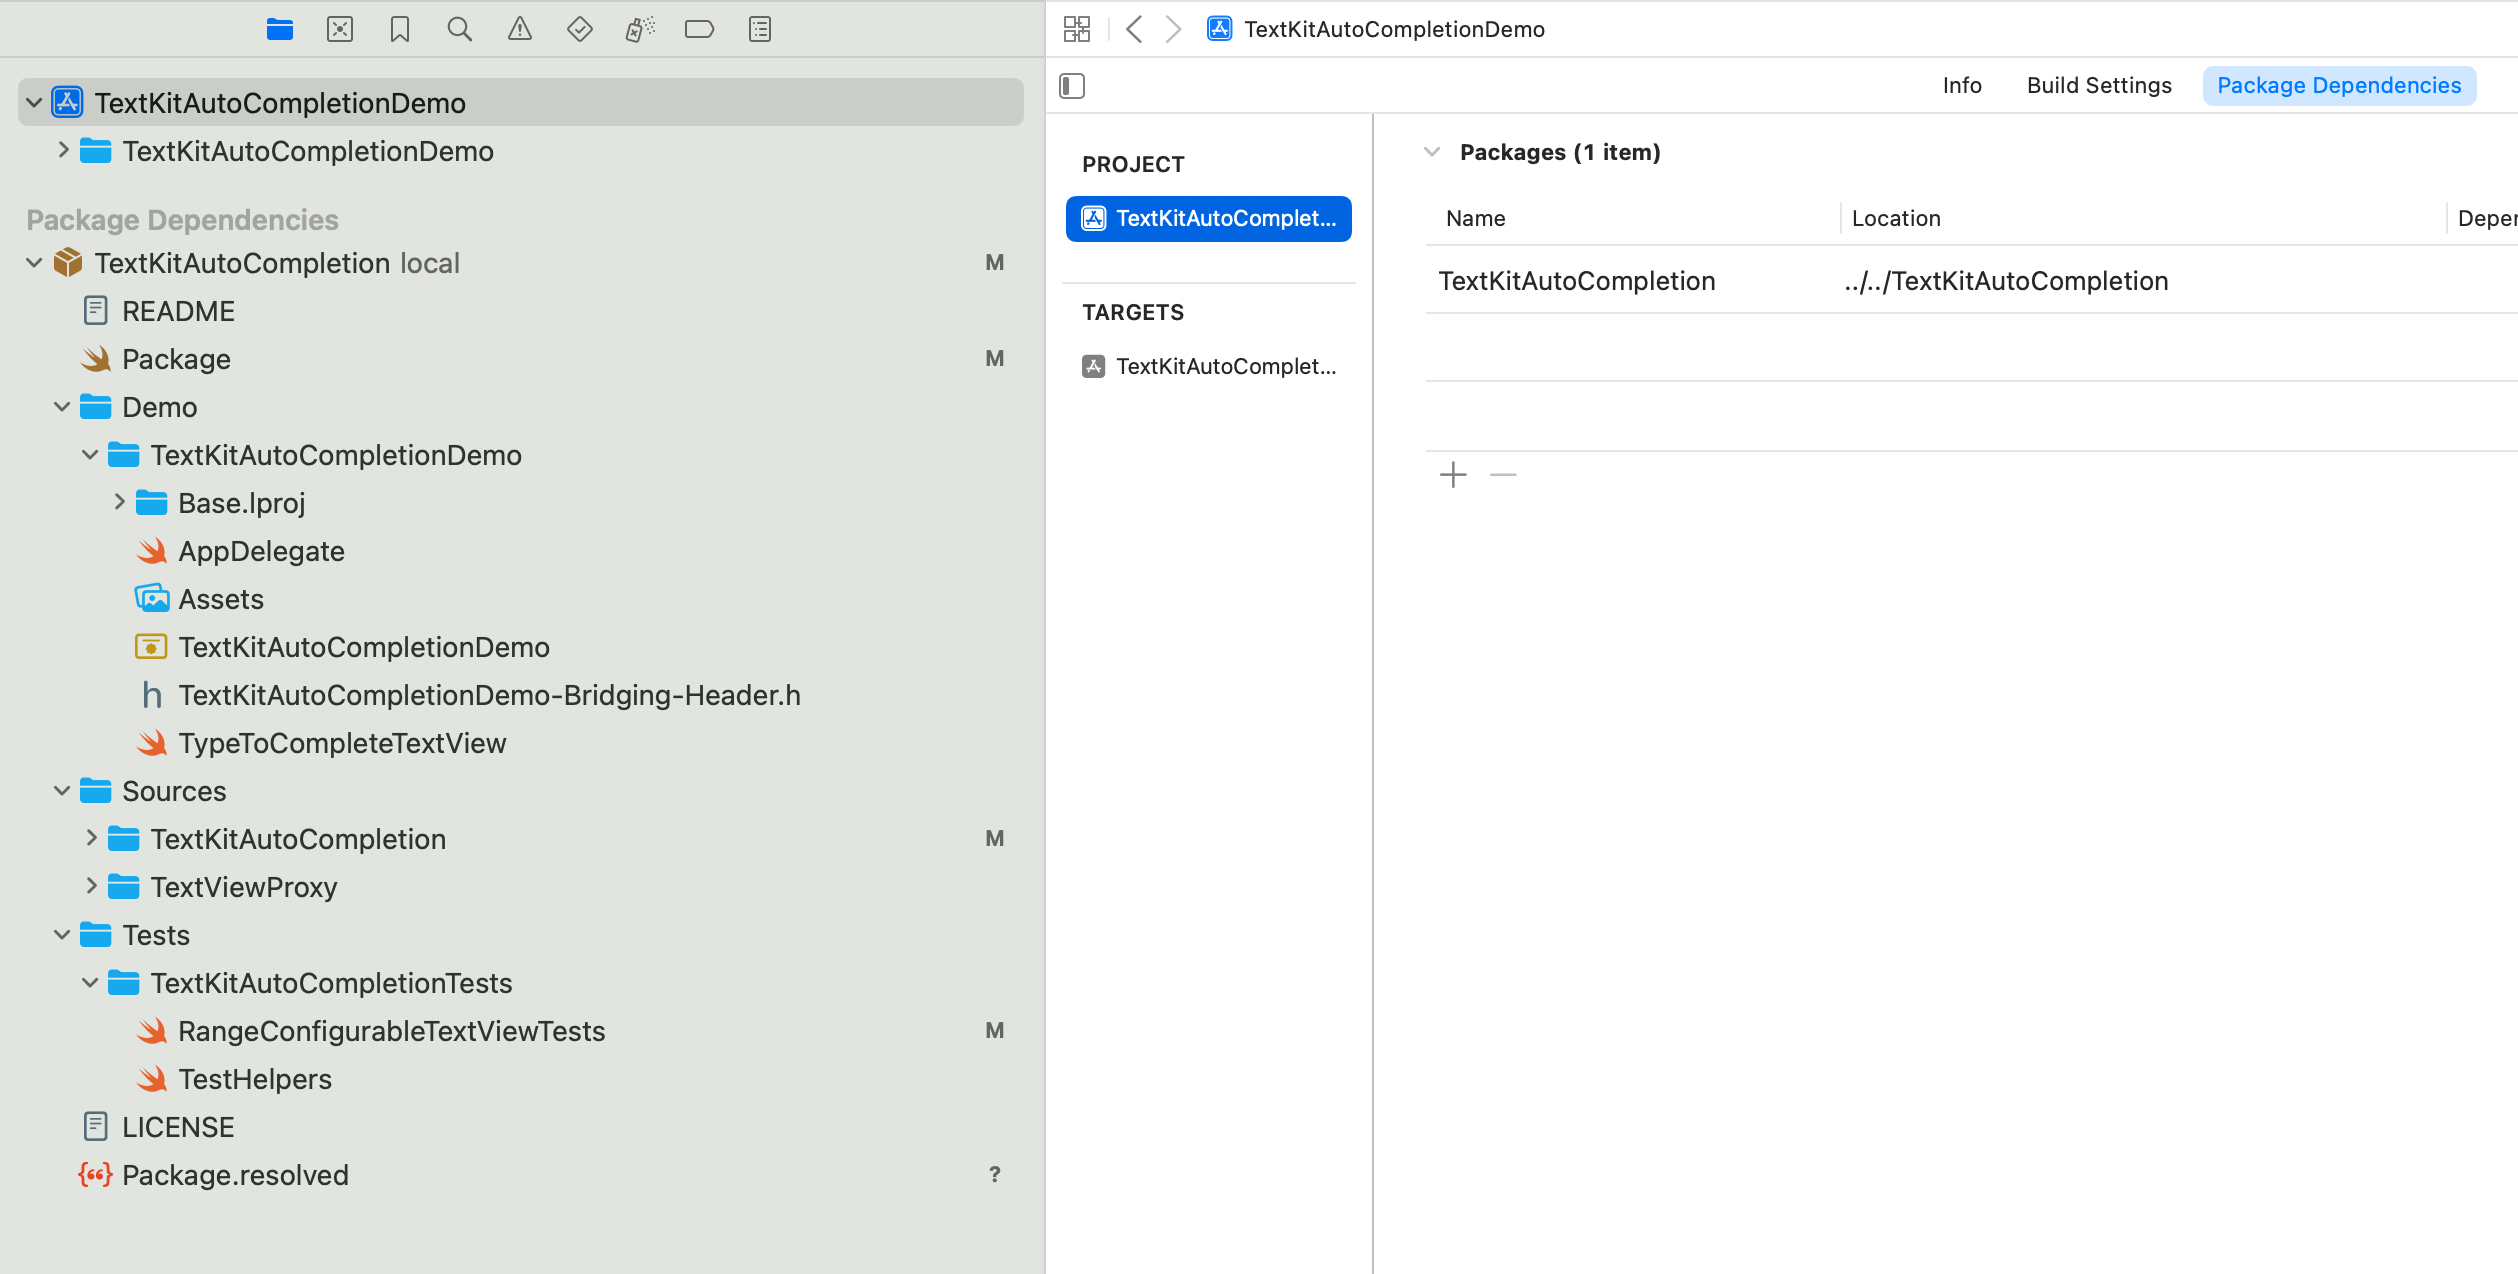Open the Report navigator
The height and width of the screenshot is (1274, 2518).
pyautogui.click(x=760, y=30)
